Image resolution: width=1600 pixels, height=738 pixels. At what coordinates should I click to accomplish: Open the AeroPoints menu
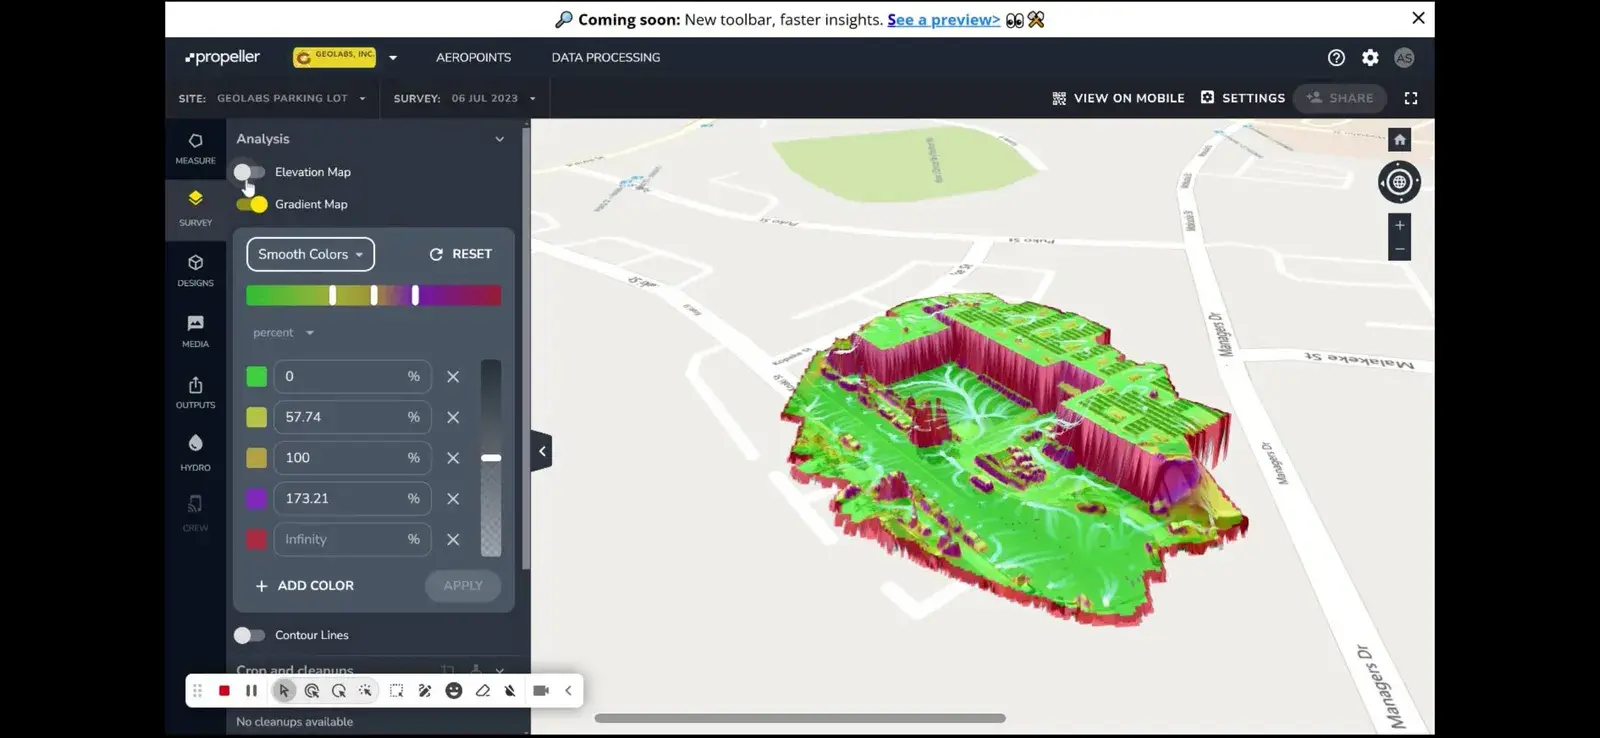point(473,58)
